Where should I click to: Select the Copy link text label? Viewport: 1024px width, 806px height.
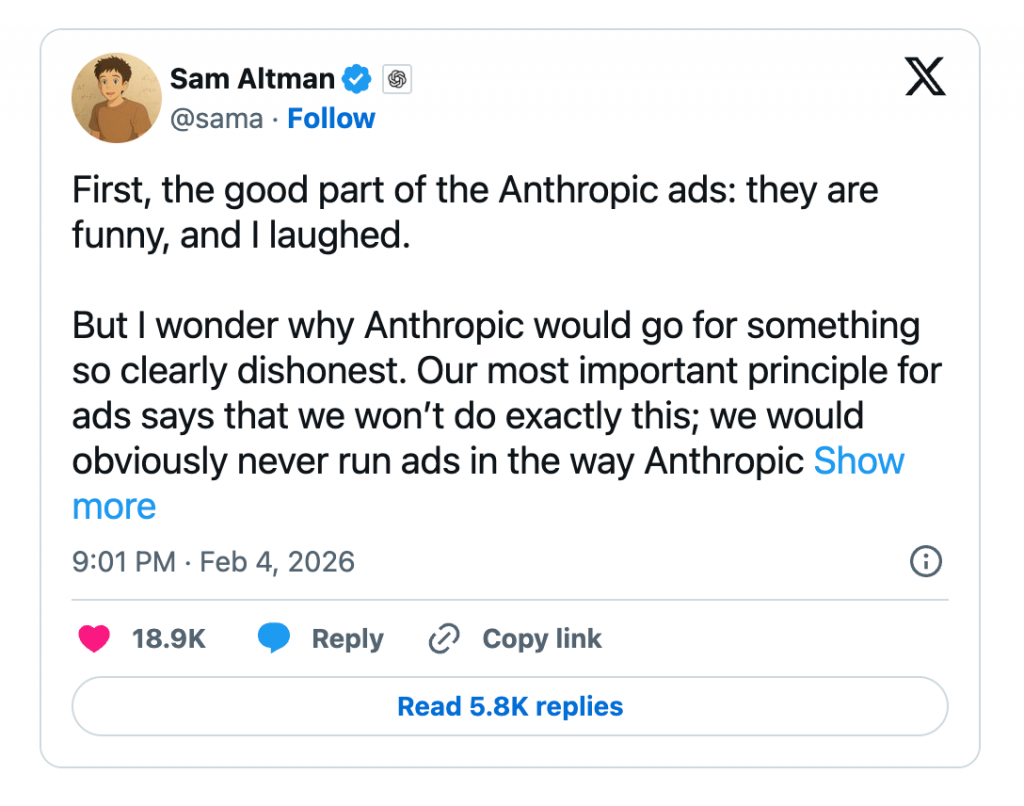point(541,639)
